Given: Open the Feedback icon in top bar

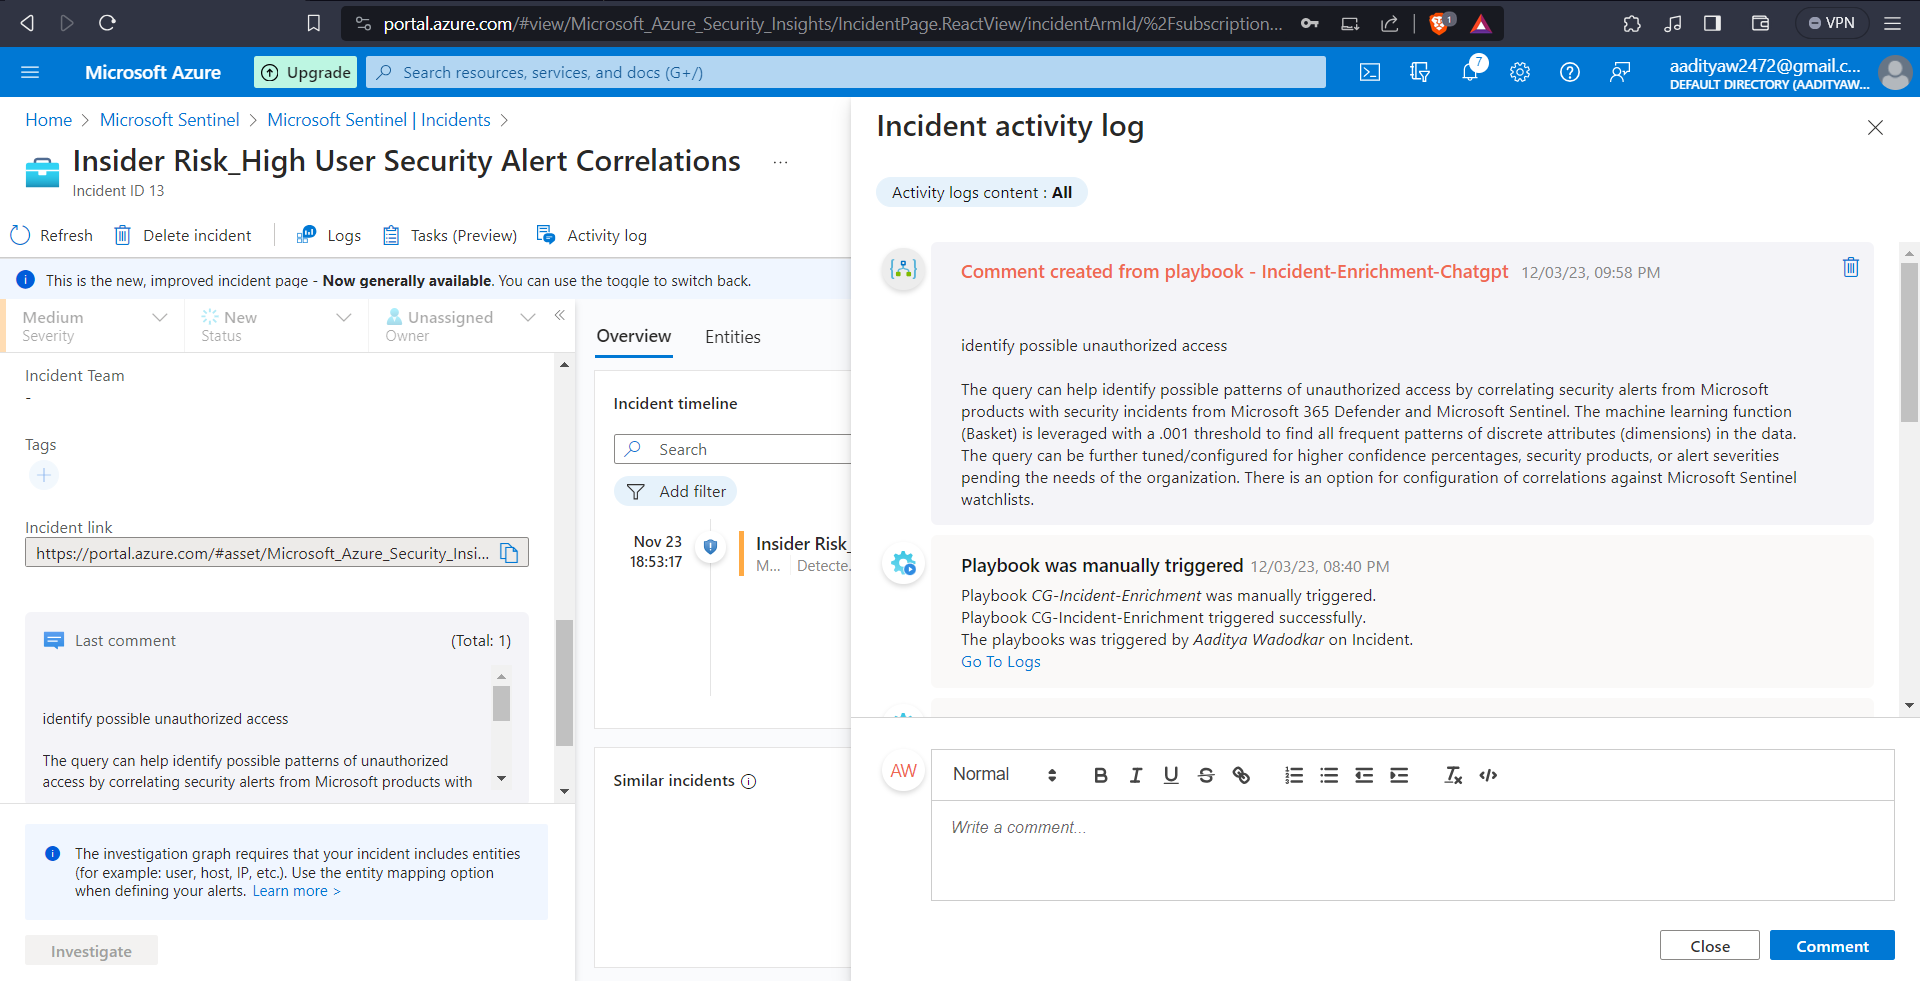Looking at the screenshot, I should (1620, 72).
